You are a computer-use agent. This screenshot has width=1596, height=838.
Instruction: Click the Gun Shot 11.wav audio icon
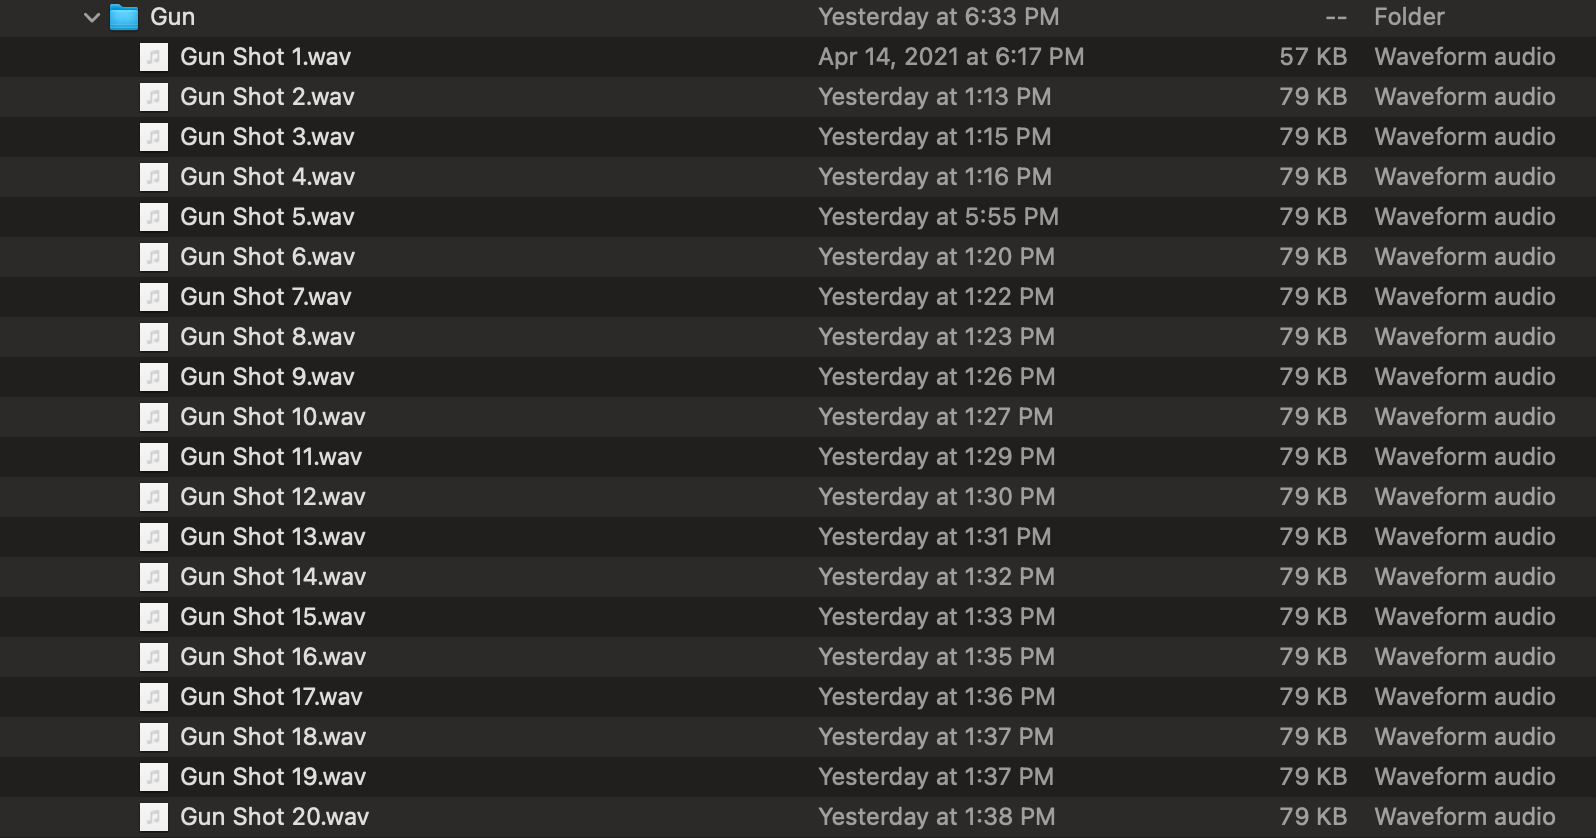pos(153,457)
